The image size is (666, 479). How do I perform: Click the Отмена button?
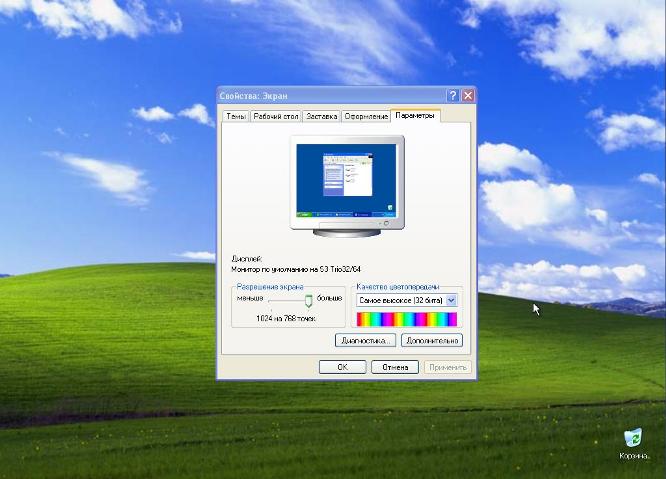point(395,367)
